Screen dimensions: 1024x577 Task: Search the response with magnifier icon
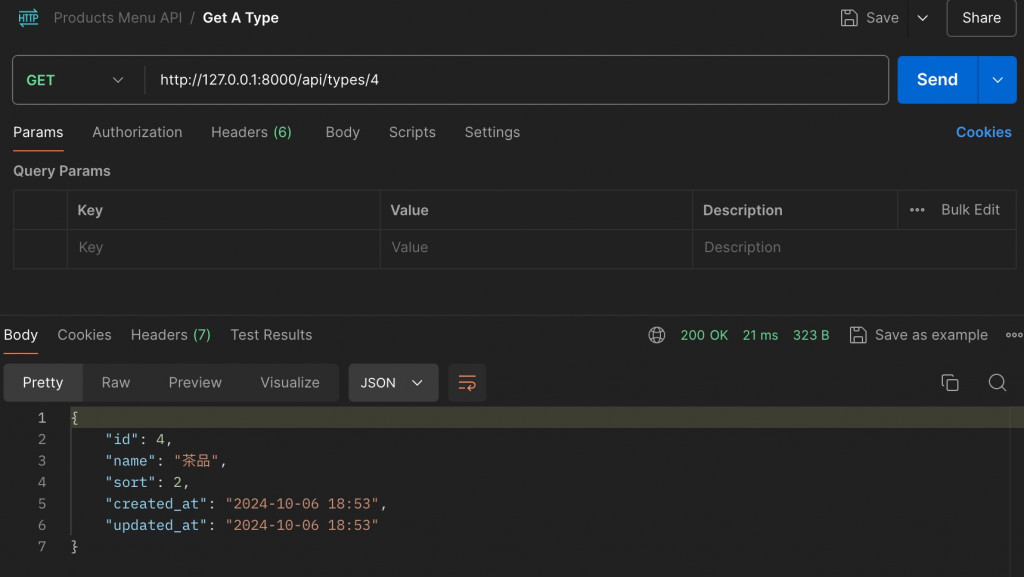pyautogui.click(x=997, y=383)
